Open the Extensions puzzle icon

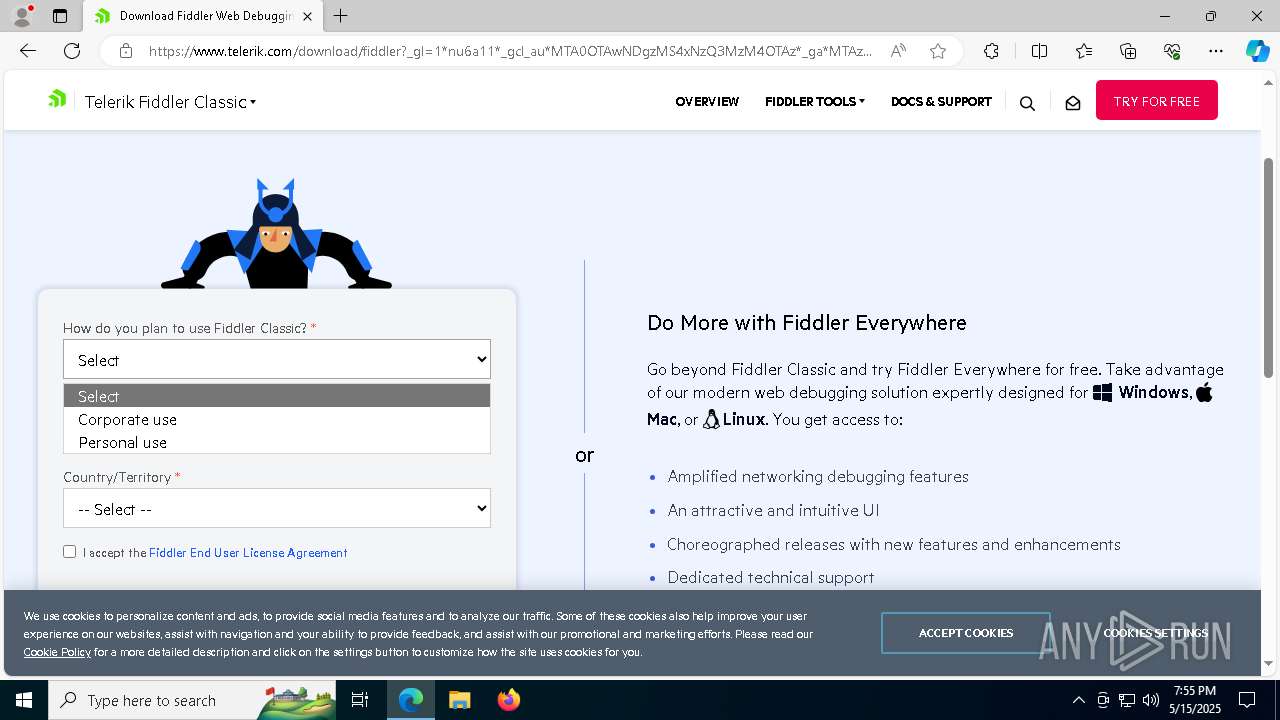tap(991, 51)
